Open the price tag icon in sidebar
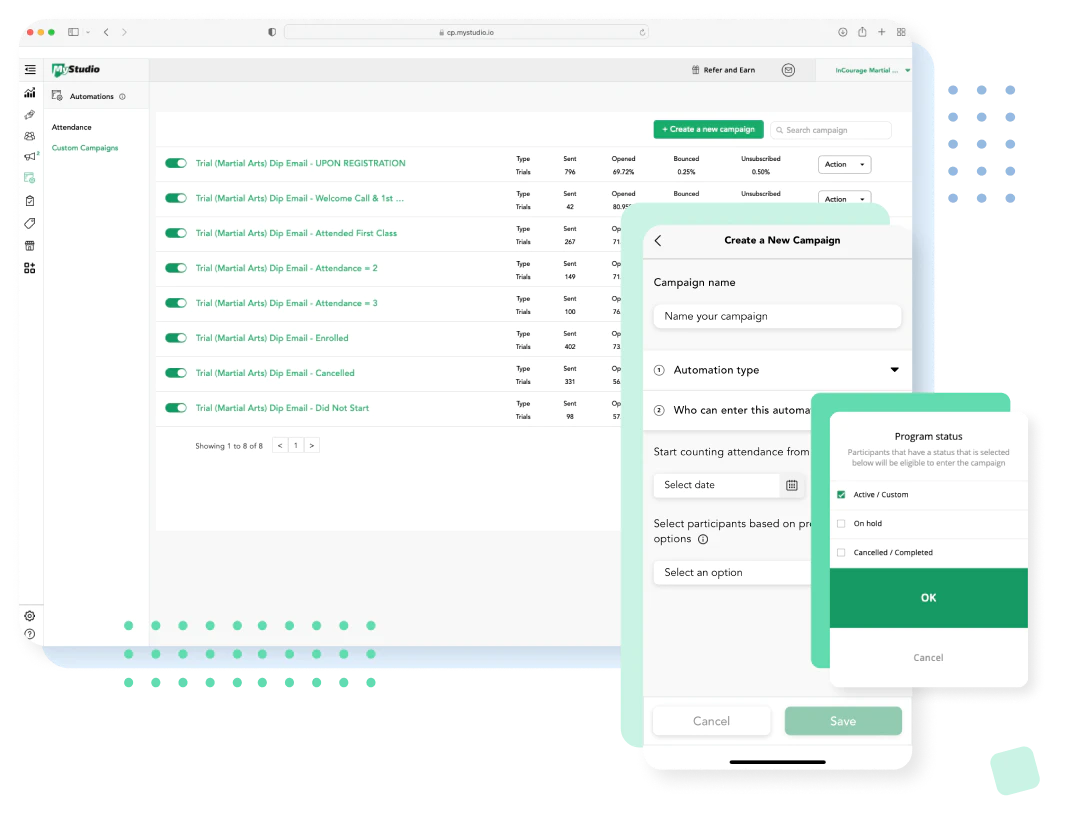Screen dimensions: 1066x814 tap(30, 223)
